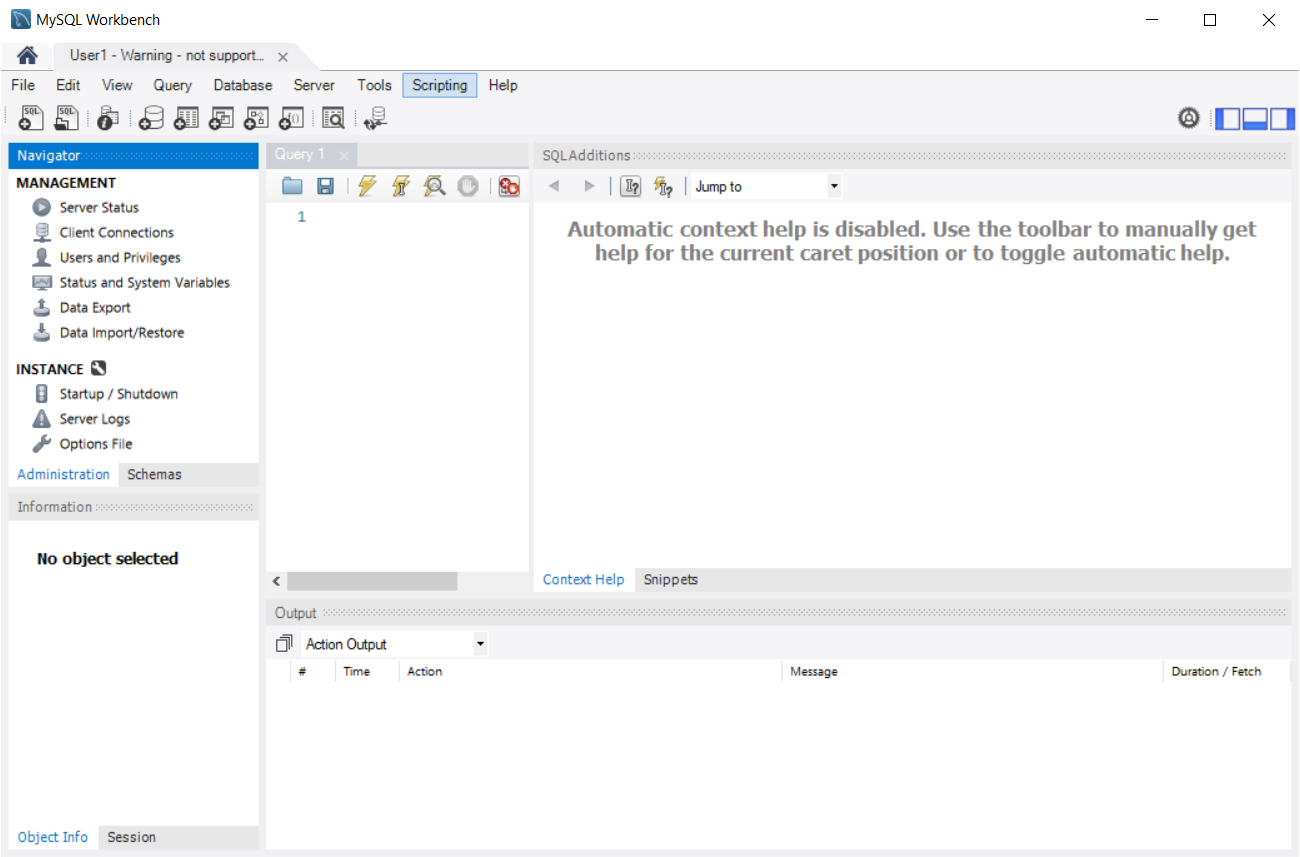Open Users and Privileges
The width and height of the screenshot is (1300, 857).
click(x=120, y=257)
